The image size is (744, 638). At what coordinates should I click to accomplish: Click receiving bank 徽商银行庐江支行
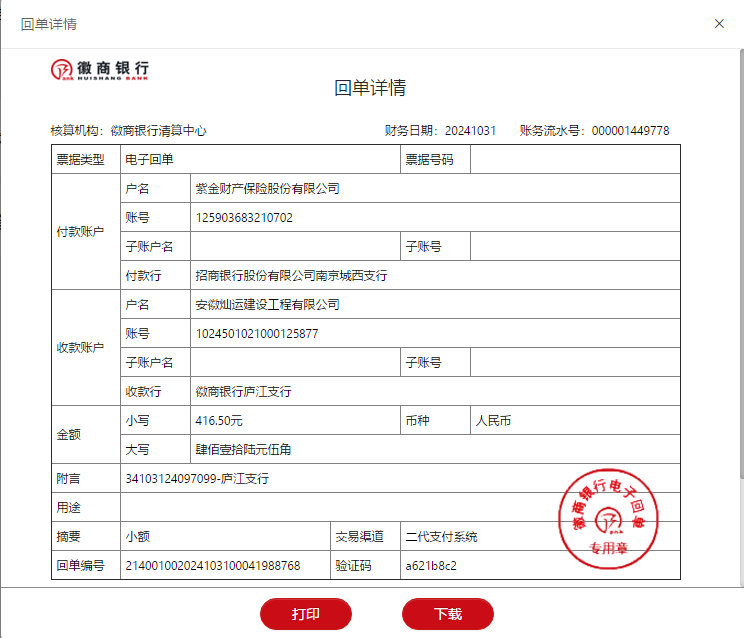click(x=243, y=391)
